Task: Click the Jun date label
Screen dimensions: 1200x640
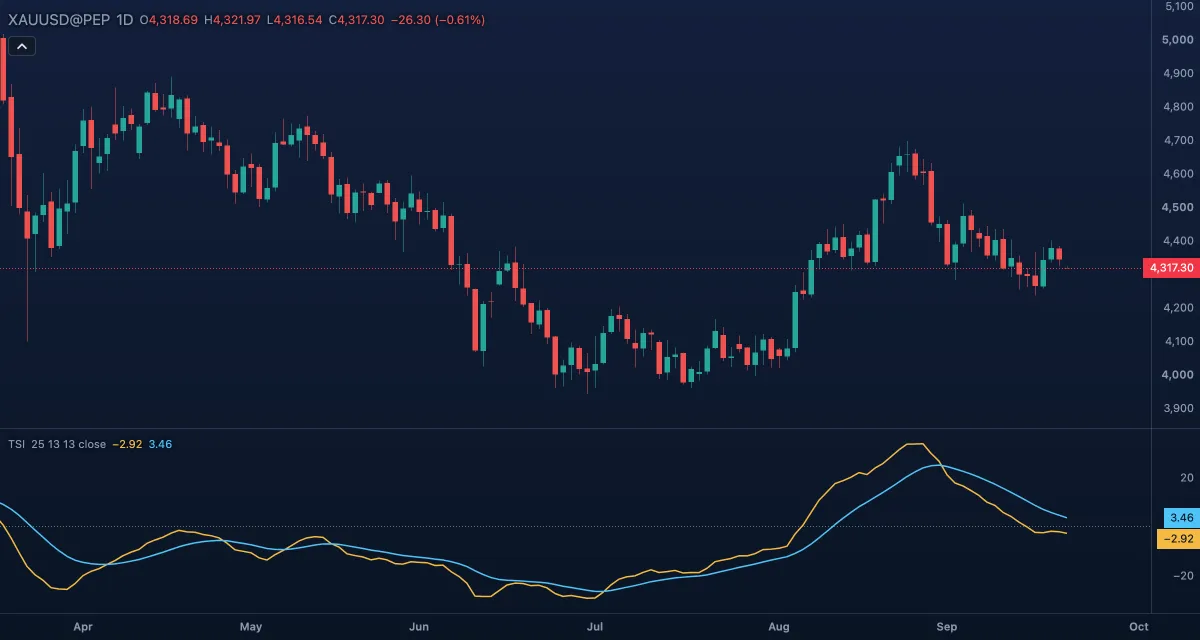Action: click(x=419, y=627)
